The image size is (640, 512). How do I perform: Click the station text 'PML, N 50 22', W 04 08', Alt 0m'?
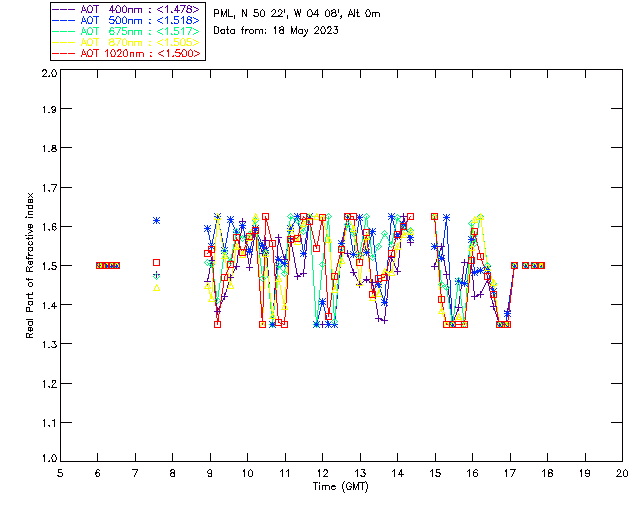coord(297,14)
